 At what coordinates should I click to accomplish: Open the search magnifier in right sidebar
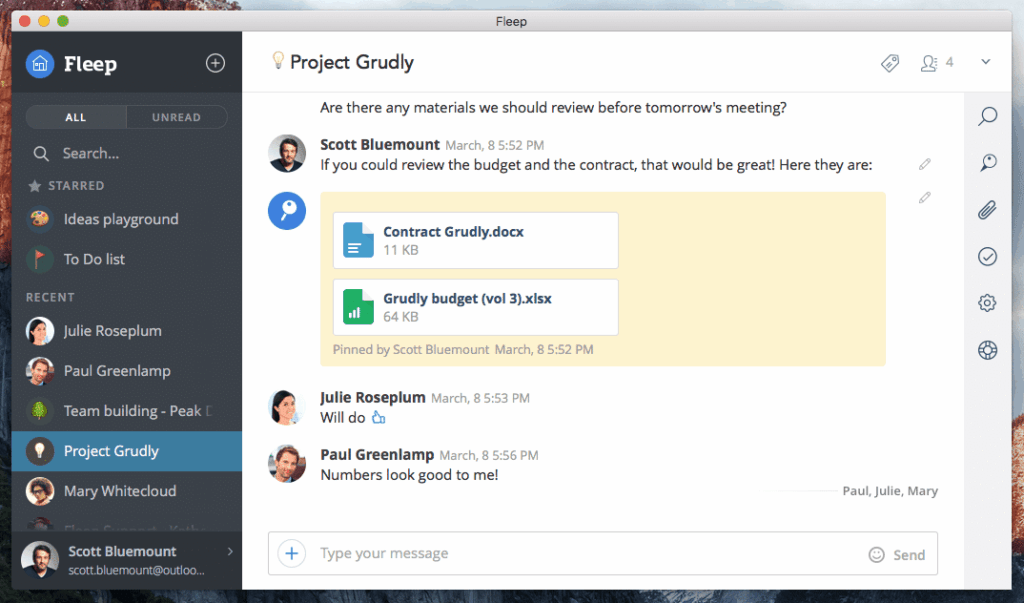coord(987,116)
